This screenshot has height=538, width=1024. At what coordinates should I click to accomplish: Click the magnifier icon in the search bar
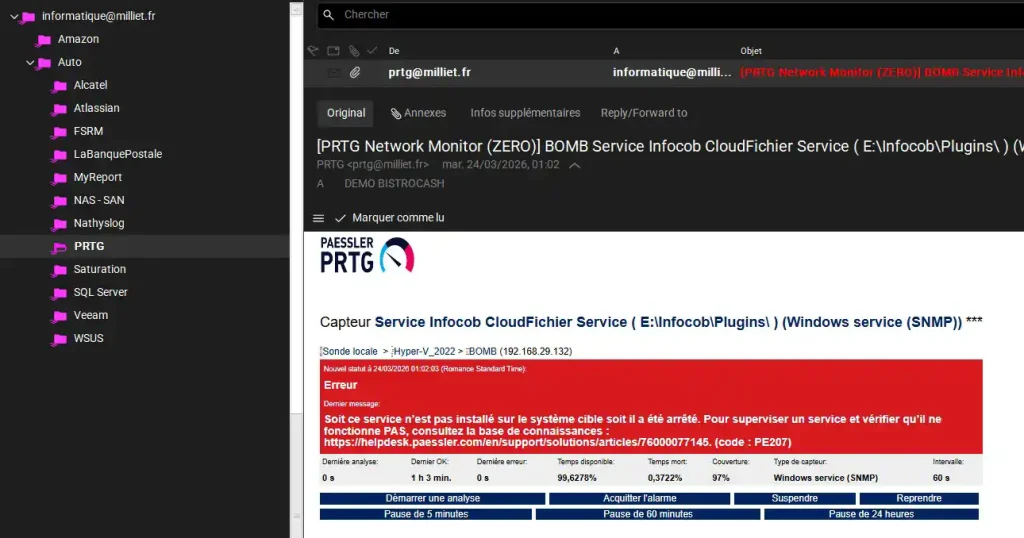(328, 14)
